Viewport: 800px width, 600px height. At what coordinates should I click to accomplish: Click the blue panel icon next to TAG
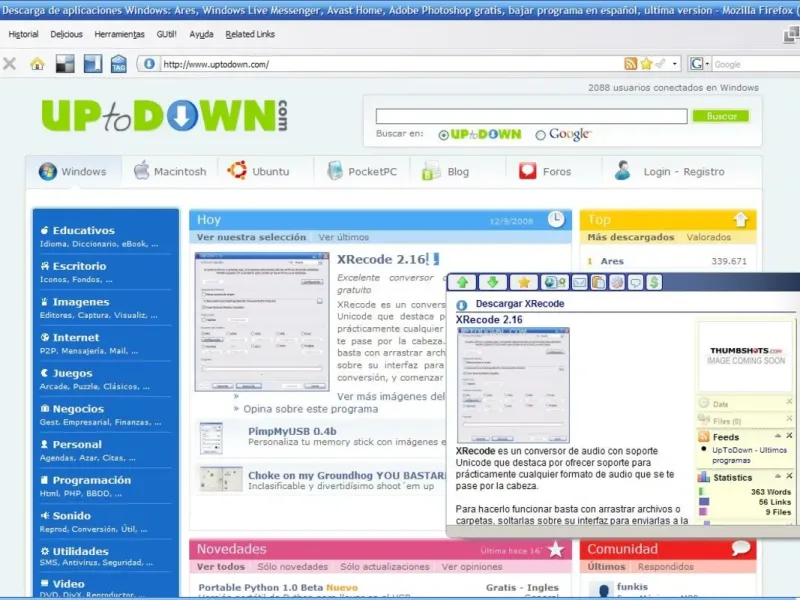pyautogui.click(x=93, y=64)
